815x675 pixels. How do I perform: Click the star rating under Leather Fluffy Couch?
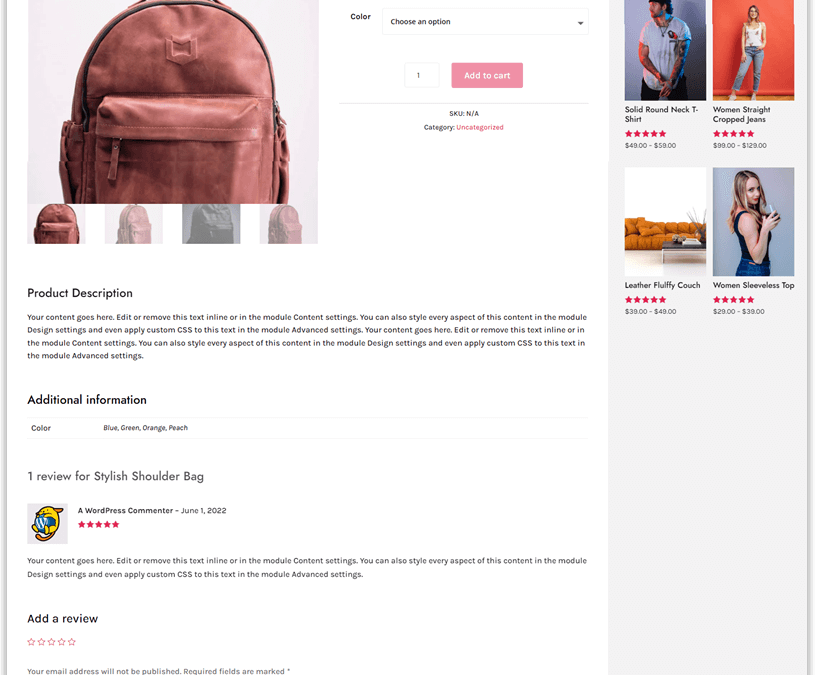click(645, 300)
